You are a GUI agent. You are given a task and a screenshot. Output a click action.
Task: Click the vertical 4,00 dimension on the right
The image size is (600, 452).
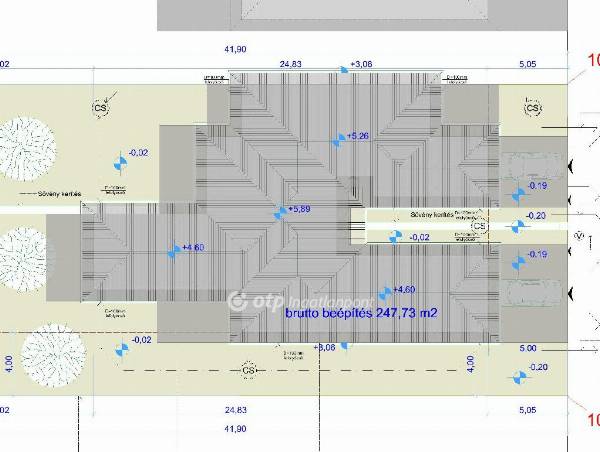(x=471, y=363)
